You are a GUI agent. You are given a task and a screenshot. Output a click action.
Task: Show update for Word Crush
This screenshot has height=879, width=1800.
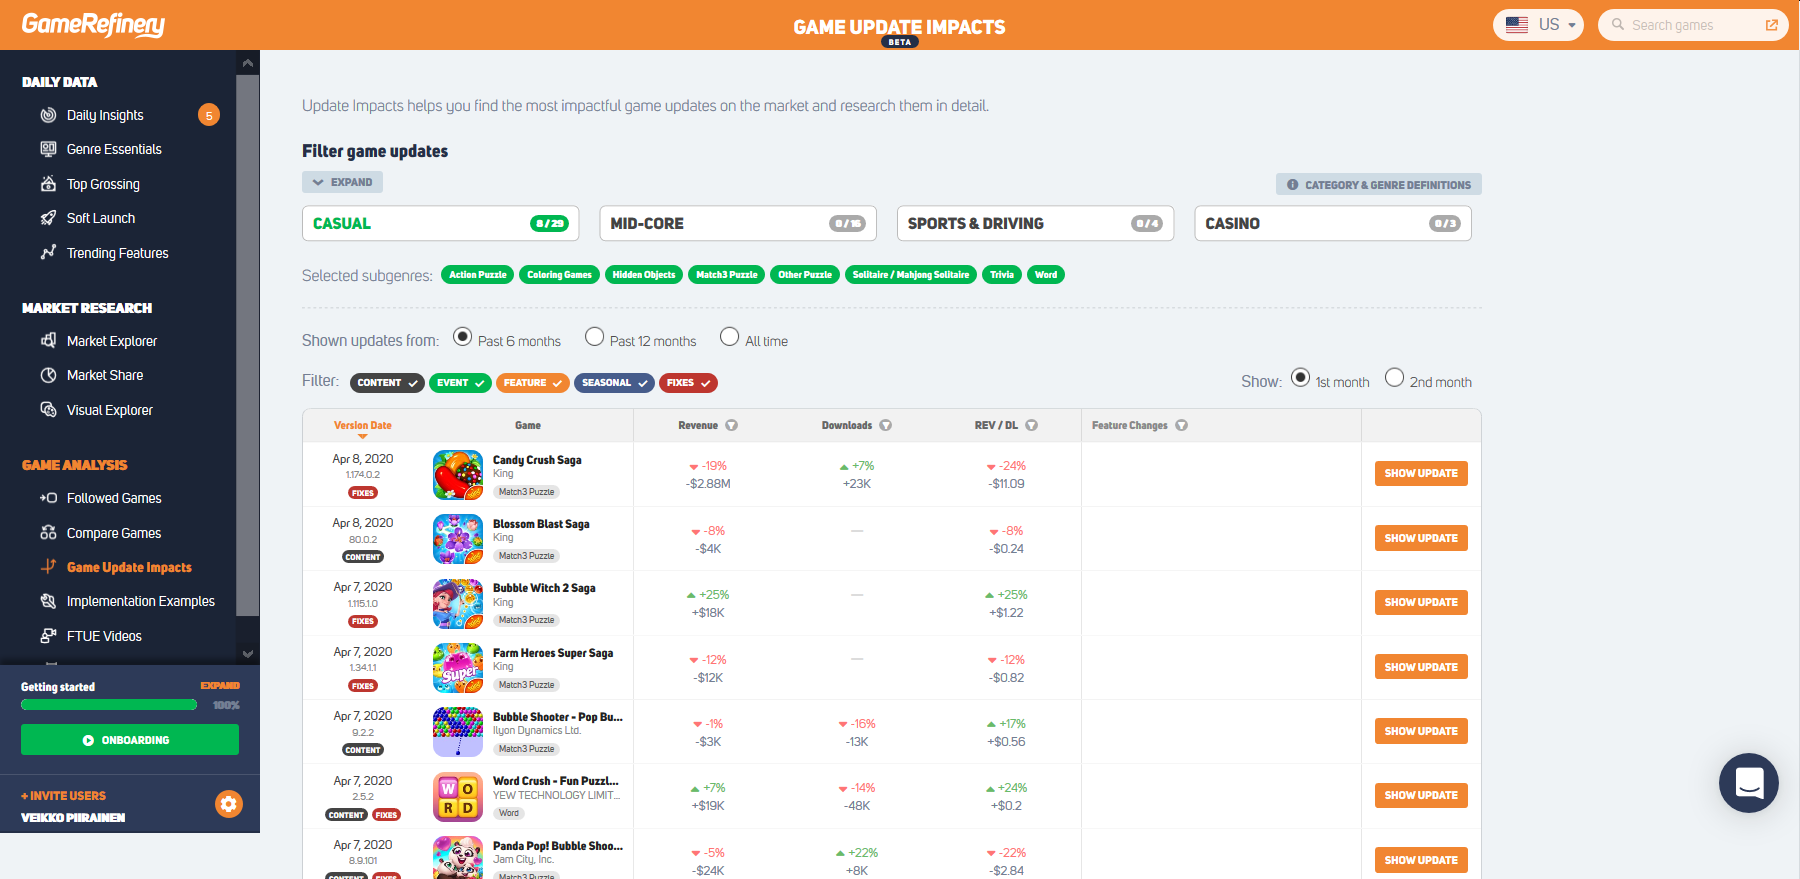point(1421,796)
